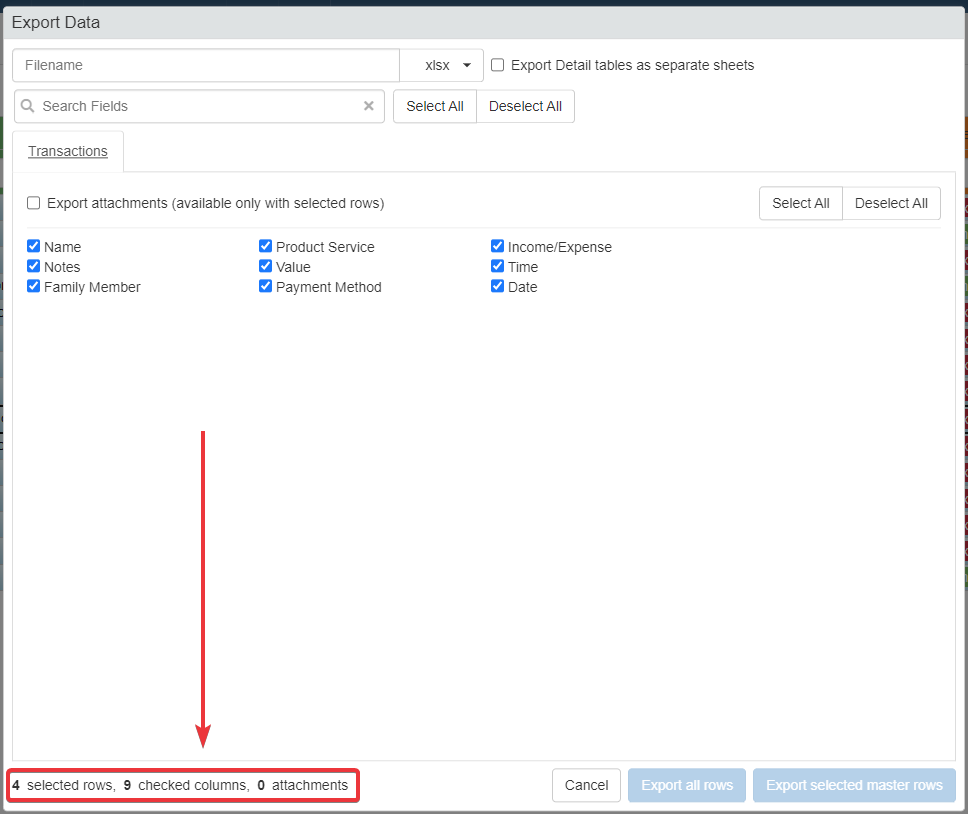The width and height of the screenshot is (968, 814).
Task: Uncheck the Date column checkbox
Action: click(x=498, y=287)
